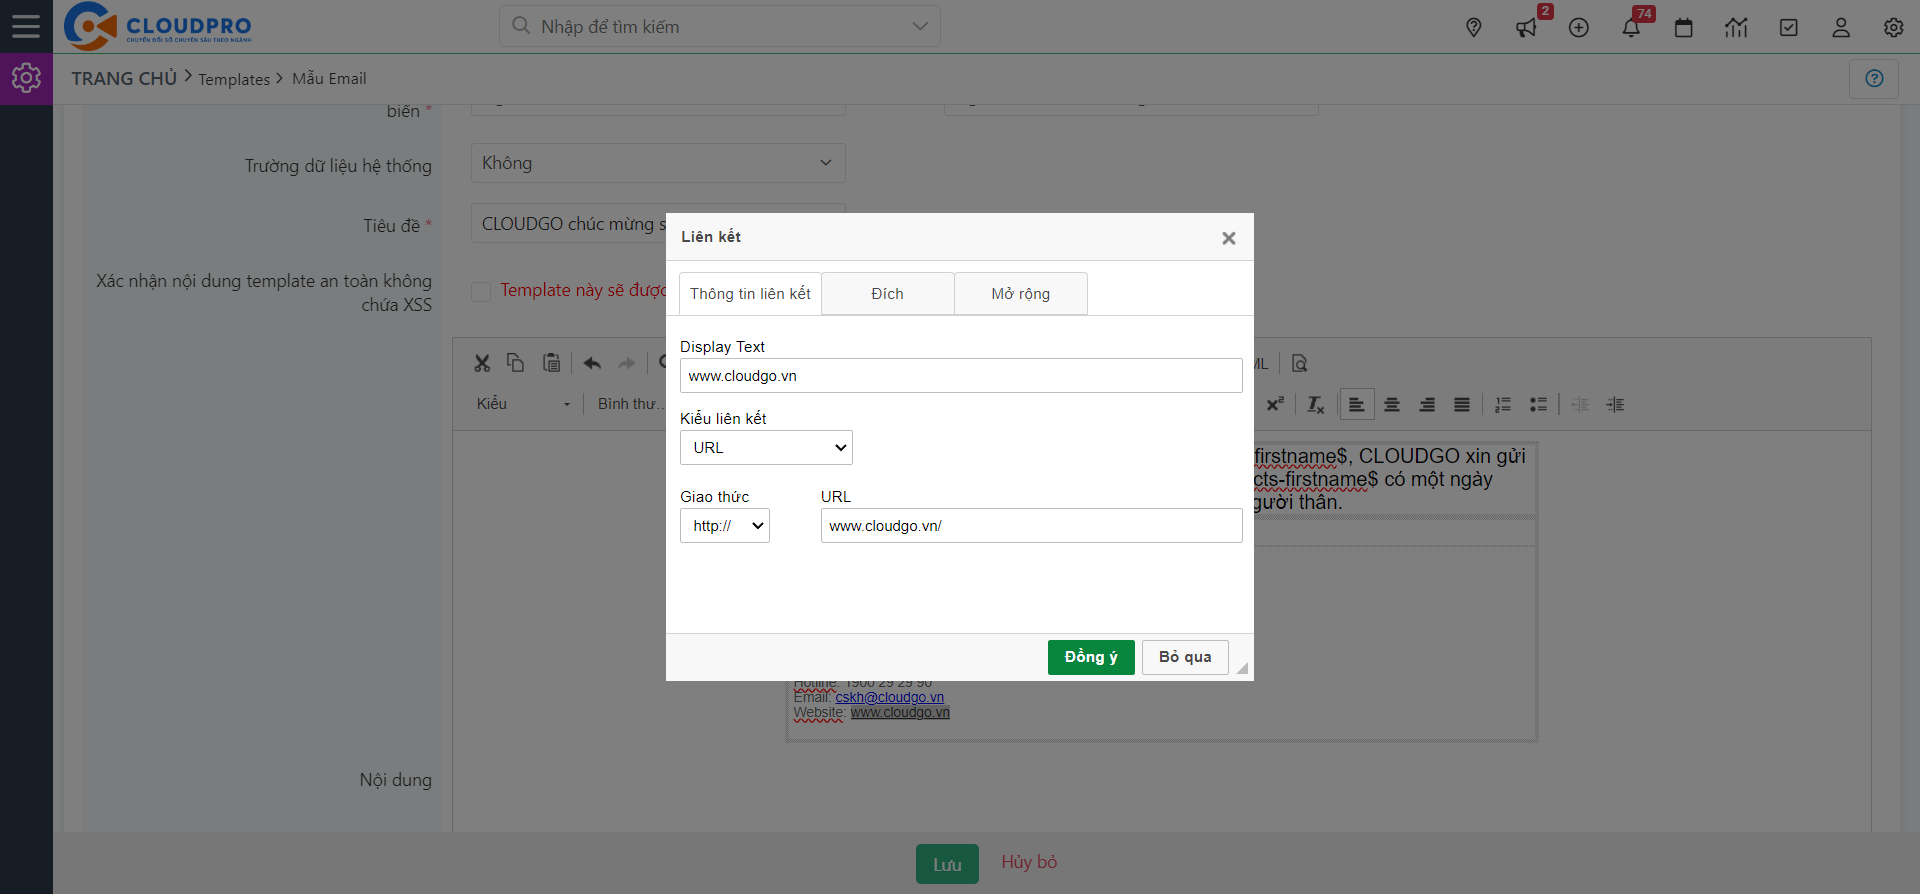
Task: Open the location help pin icon
Action: 1473,27
